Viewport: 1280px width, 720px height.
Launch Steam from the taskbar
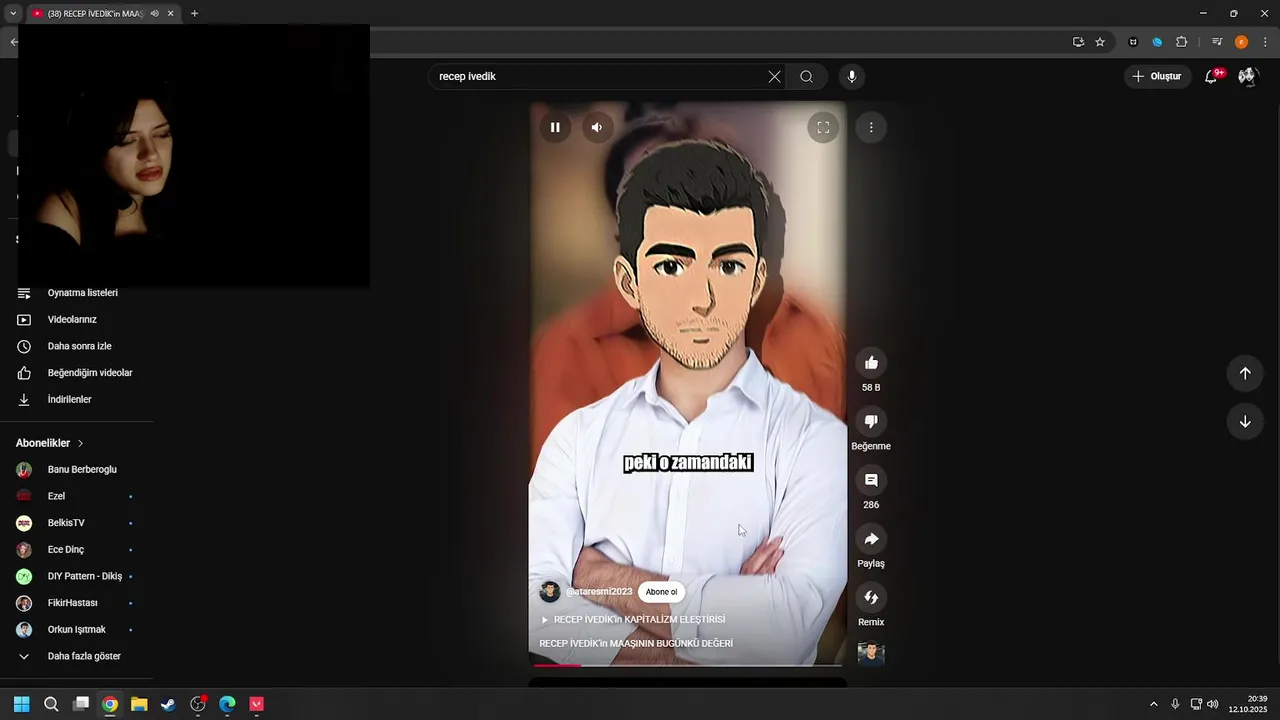click(x=168, y=704)
